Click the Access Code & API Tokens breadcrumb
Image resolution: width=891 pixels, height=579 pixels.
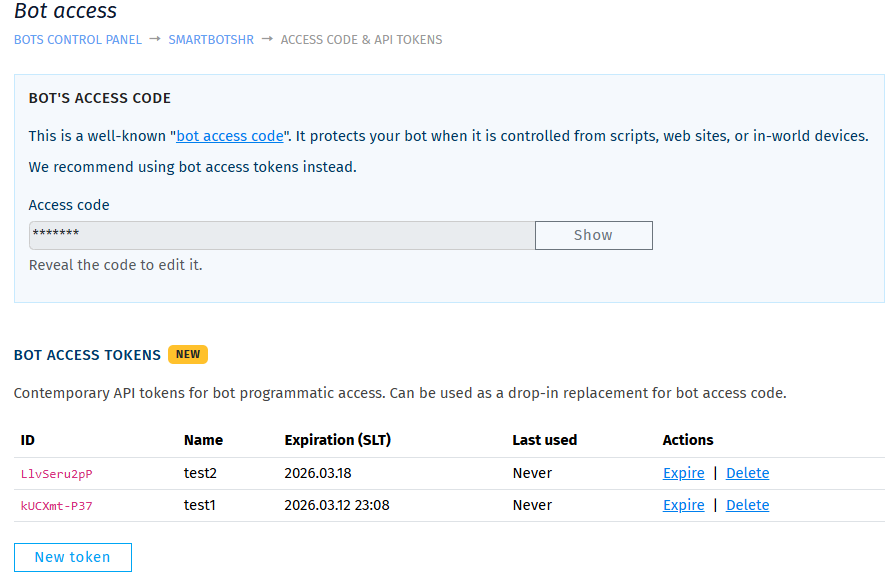tap(361, 40)
